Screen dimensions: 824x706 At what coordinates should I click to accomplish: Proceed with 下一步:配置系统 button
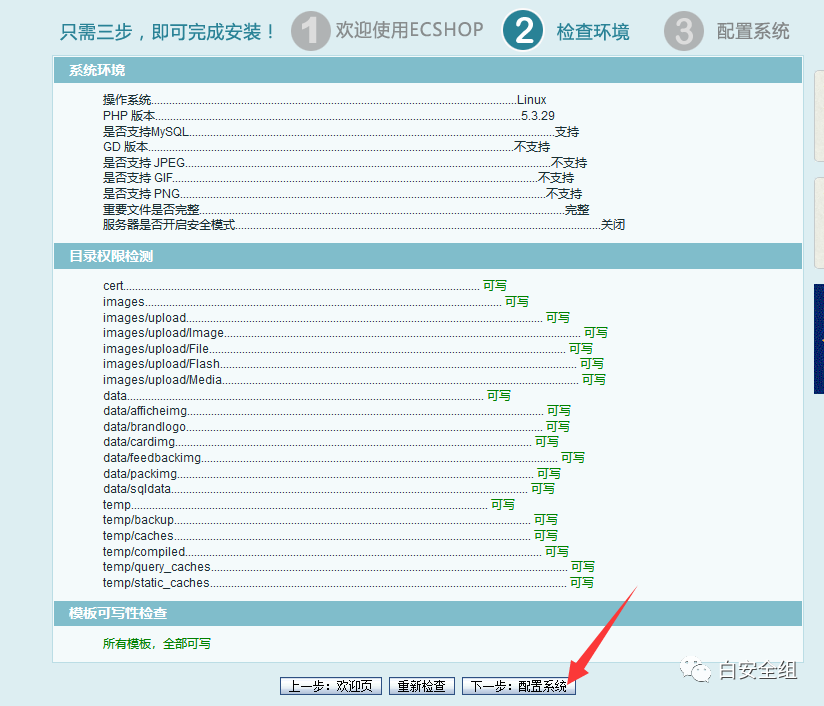coord(519,686)
